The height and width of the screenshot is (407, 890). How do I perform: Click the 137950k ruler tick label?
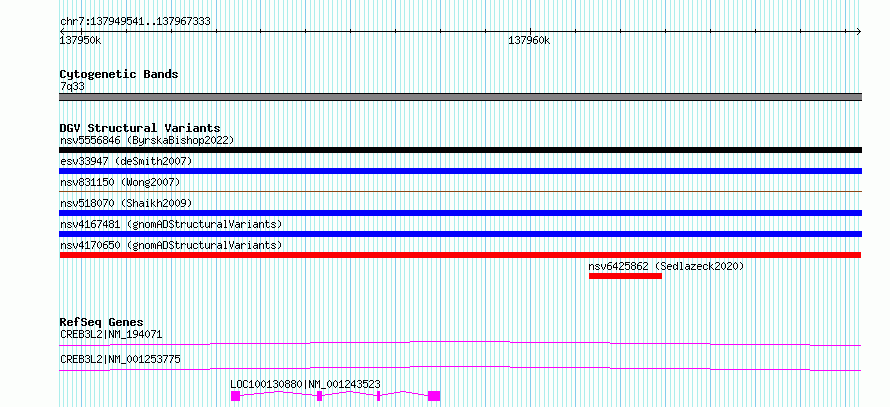(x=81, y=41)
